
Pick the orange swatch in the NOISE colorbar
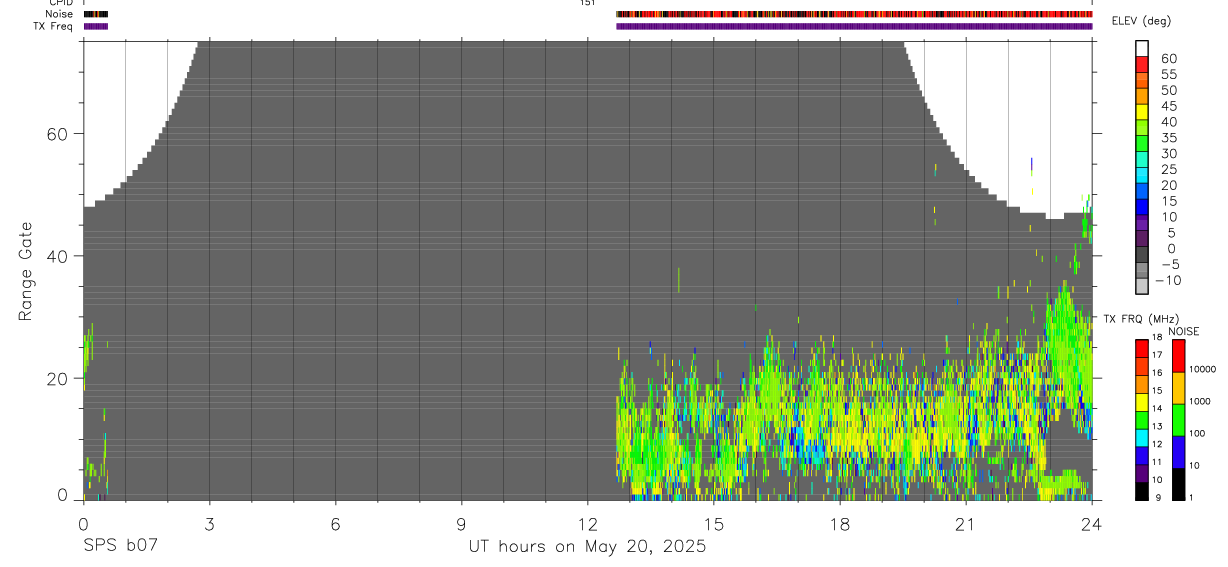(1179, 388)
